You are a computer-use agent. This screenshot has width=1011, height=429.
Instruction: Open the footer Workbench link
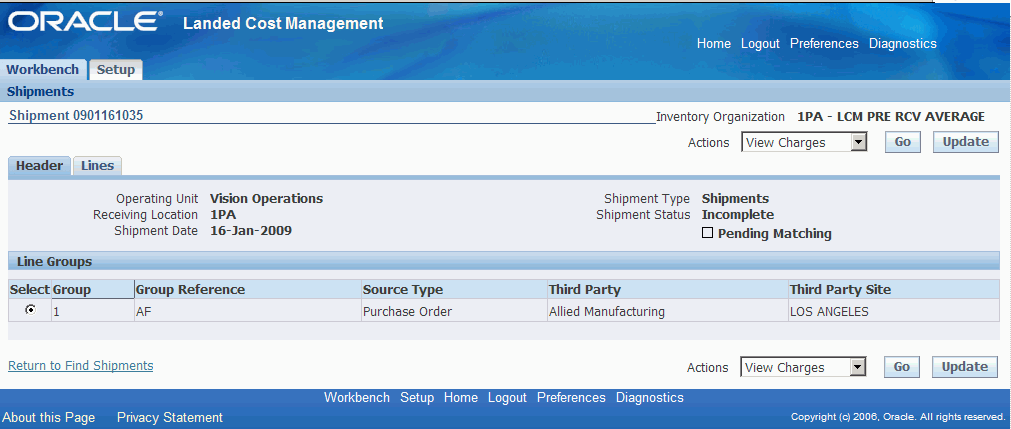click(x=357, y=397)
